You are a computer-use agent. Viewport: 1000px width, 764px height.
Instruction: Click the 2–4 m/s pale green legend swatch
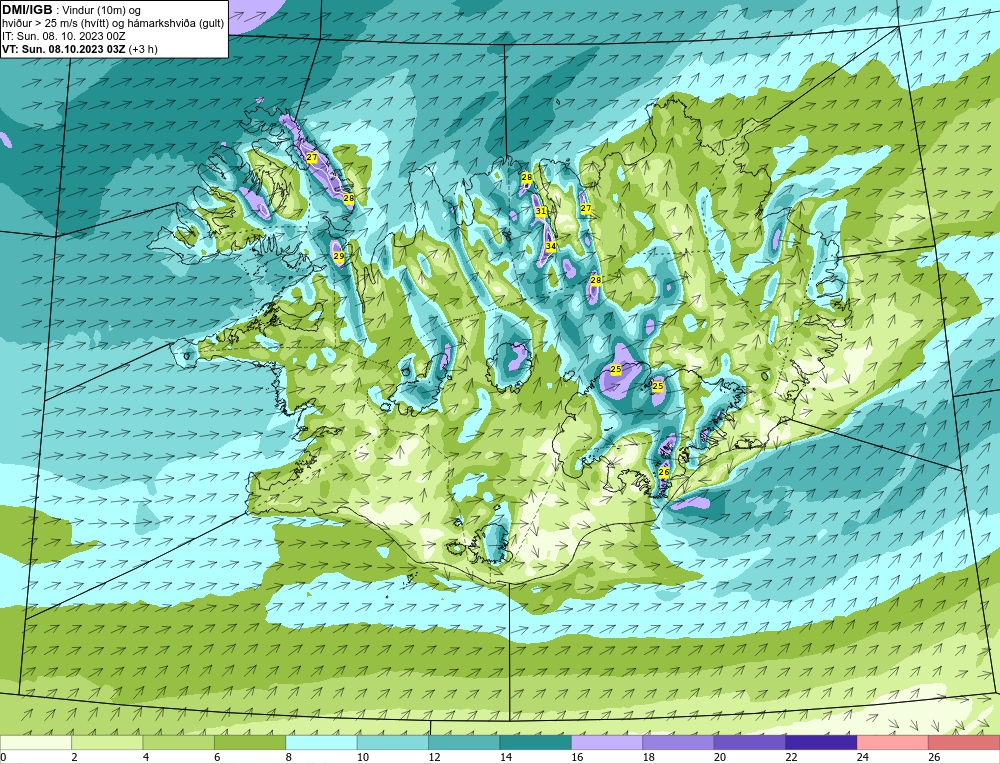tap(107, 742)
